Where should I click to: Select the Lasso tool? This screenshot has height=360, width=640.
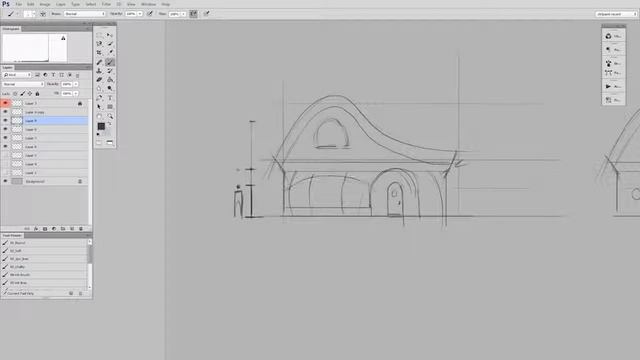[99, 44]
